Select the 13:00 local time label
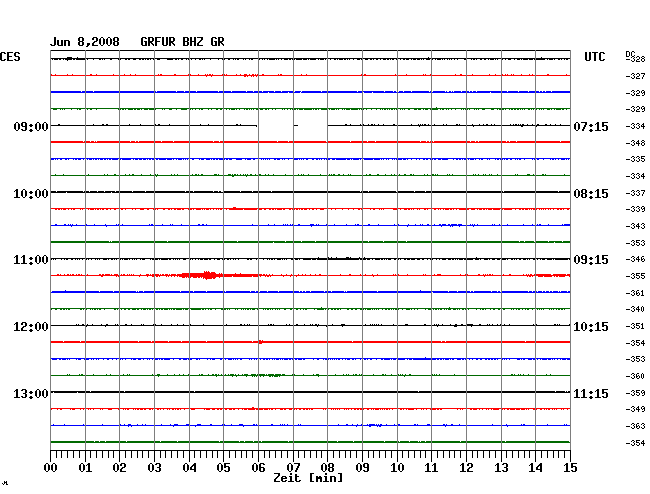Viewport: 650px width, 494px height. click(31, 393)
